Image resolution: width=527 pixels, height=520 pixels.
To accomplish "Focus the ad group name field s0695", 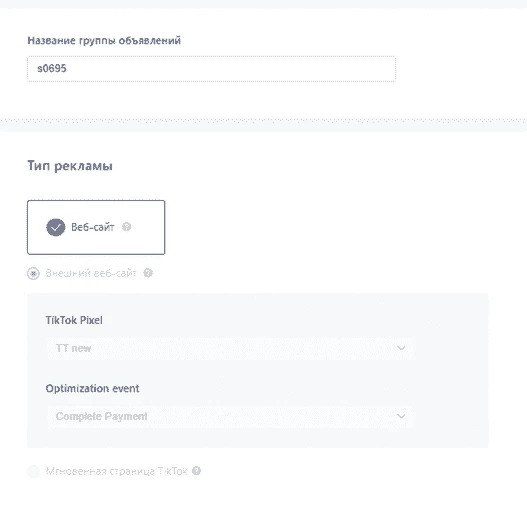I will tap(211, 69).
